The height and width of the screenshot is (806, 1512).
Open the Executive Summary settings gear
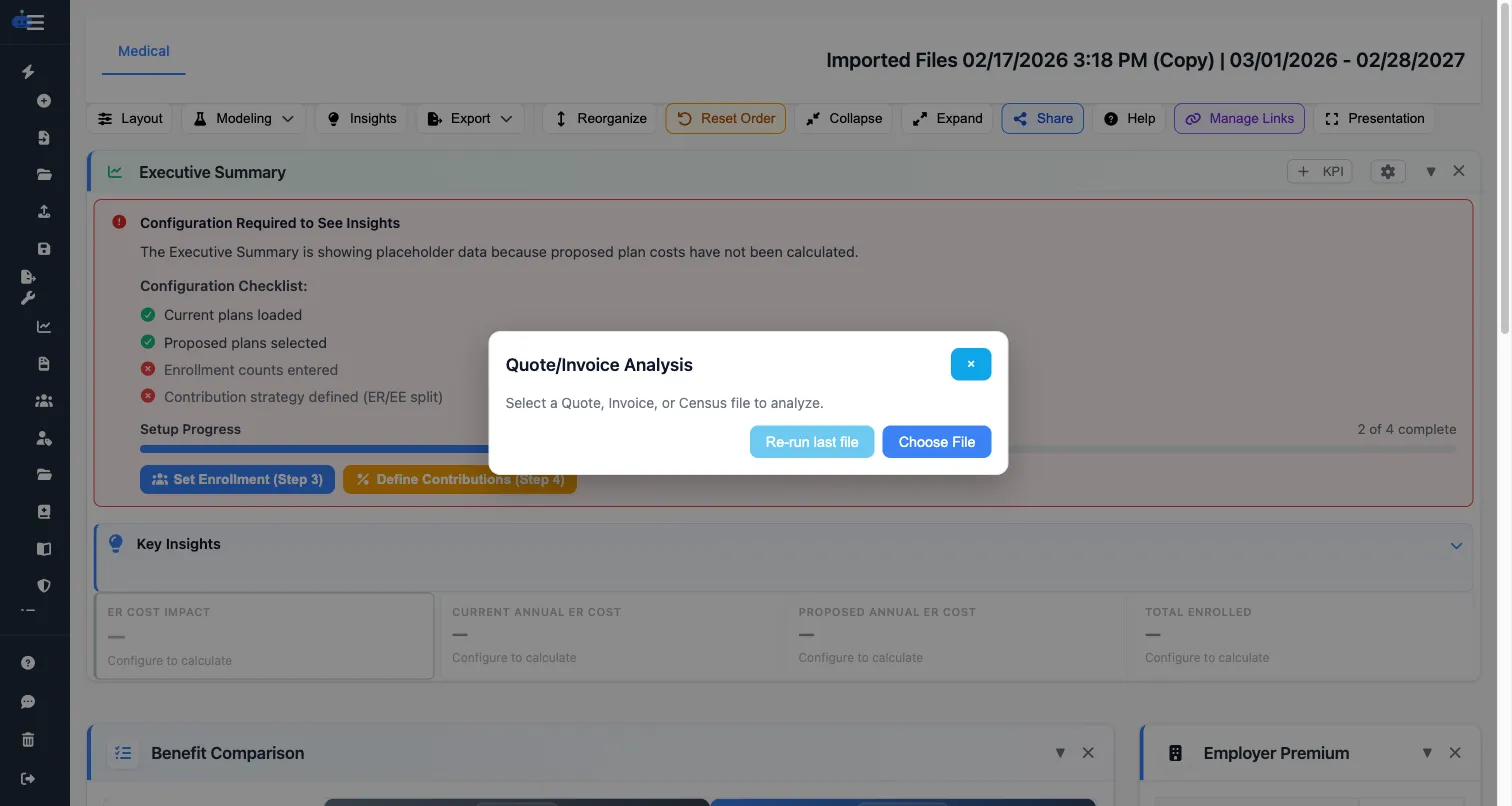(1388, 171)
